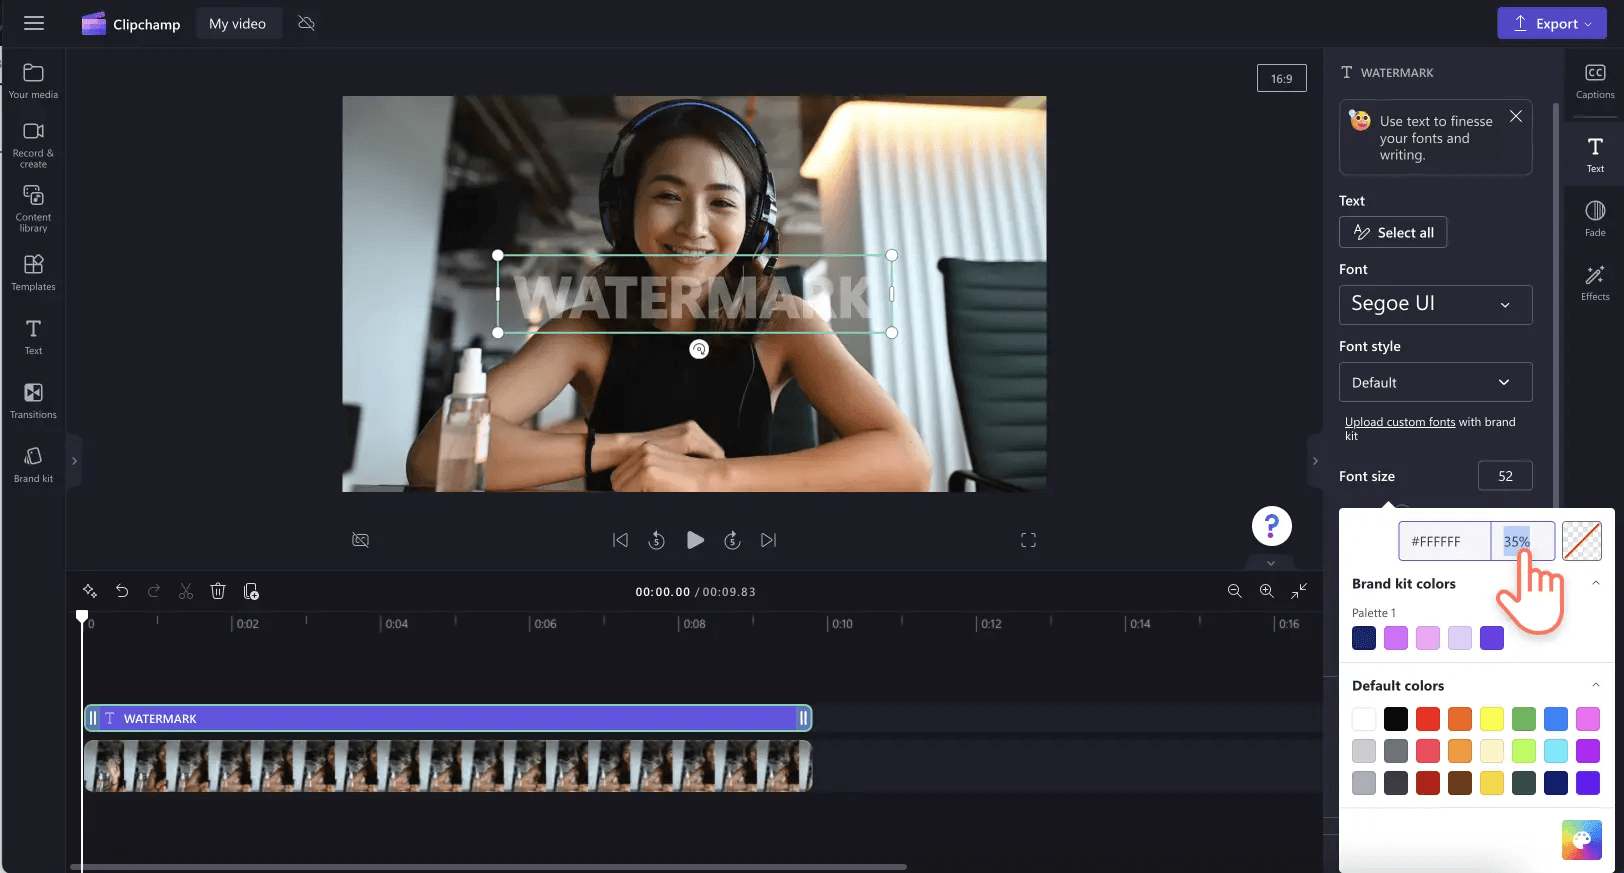Toggle the hide captions preview icon
The height and width of the screenshot is (873, 1624).
coord(361,540)
